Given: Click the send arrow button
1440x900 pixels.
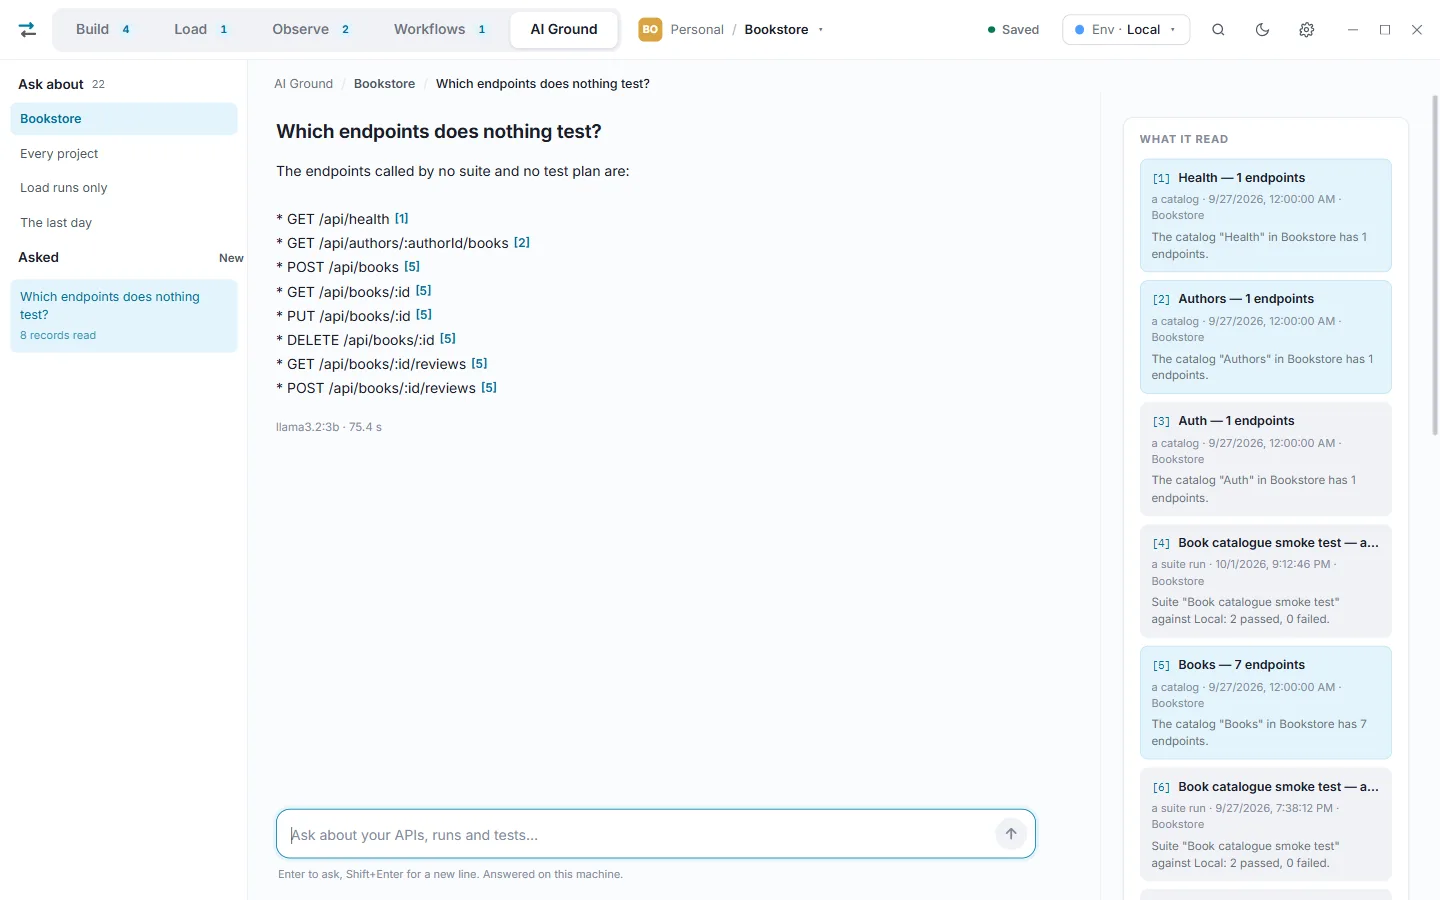Looking at the screenshot, I should 1011,834.
